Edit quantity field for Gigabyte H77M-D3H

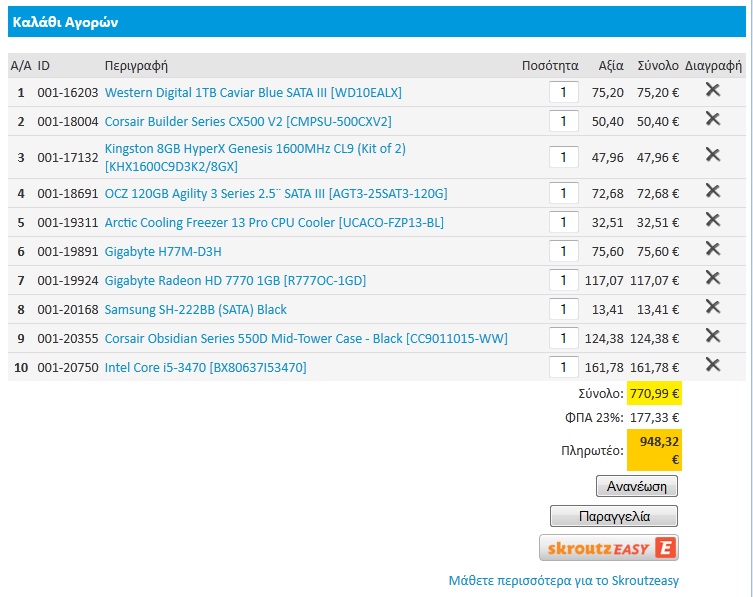(564, 251)
